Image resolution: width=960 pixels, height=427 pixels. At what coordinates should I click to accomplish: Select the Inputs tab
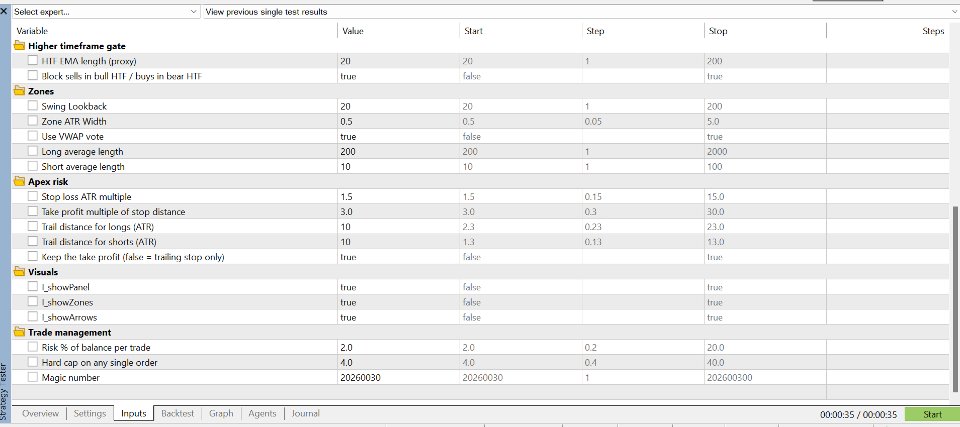click(x=133, y=414)
